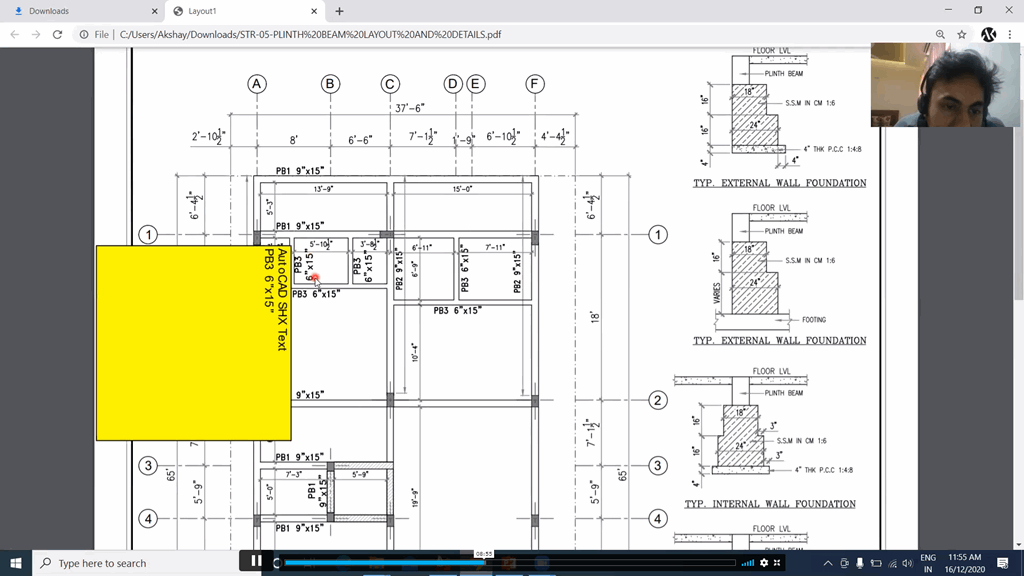The image size is (1024, 576).
Task: Open the Chrome three-dot menu
Action: coord(1010,35)
